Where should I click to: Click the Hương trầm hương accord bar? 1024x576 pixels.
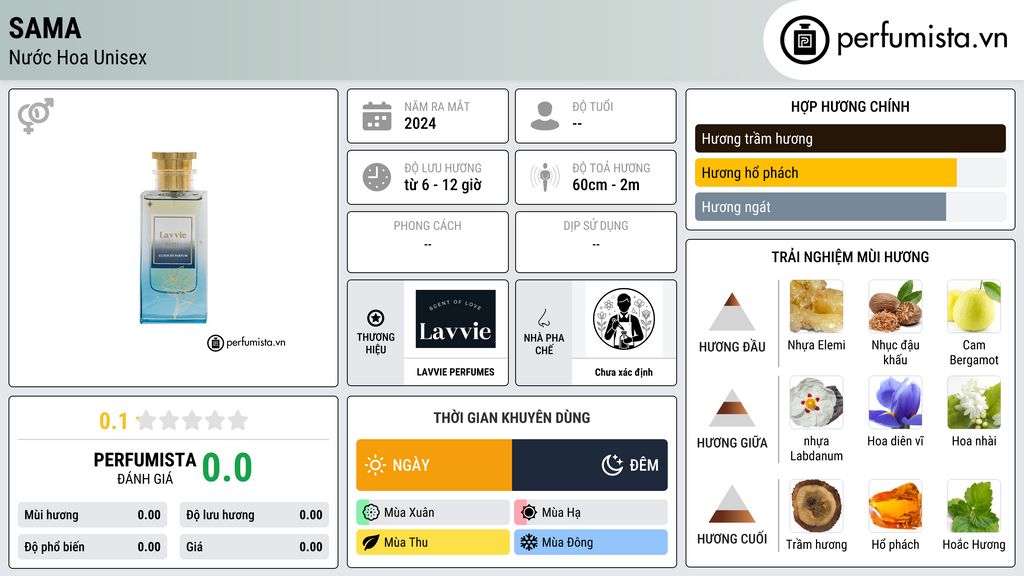(x=850, y=138)
